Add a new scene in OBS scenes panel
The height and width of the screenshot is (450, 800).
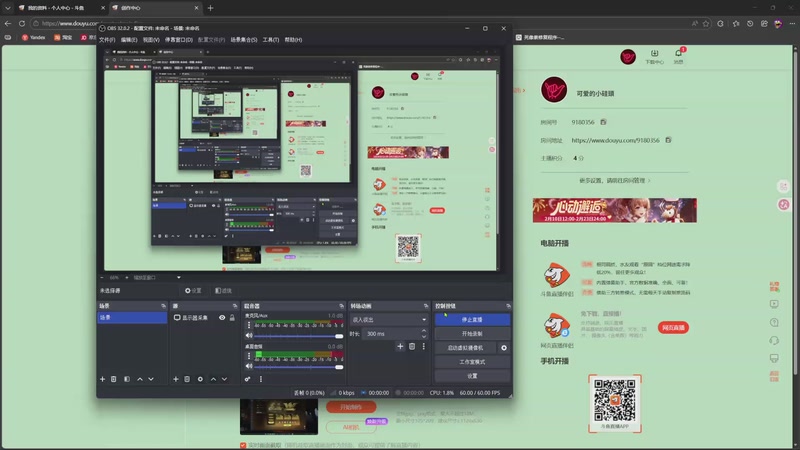tap(103, 379)
